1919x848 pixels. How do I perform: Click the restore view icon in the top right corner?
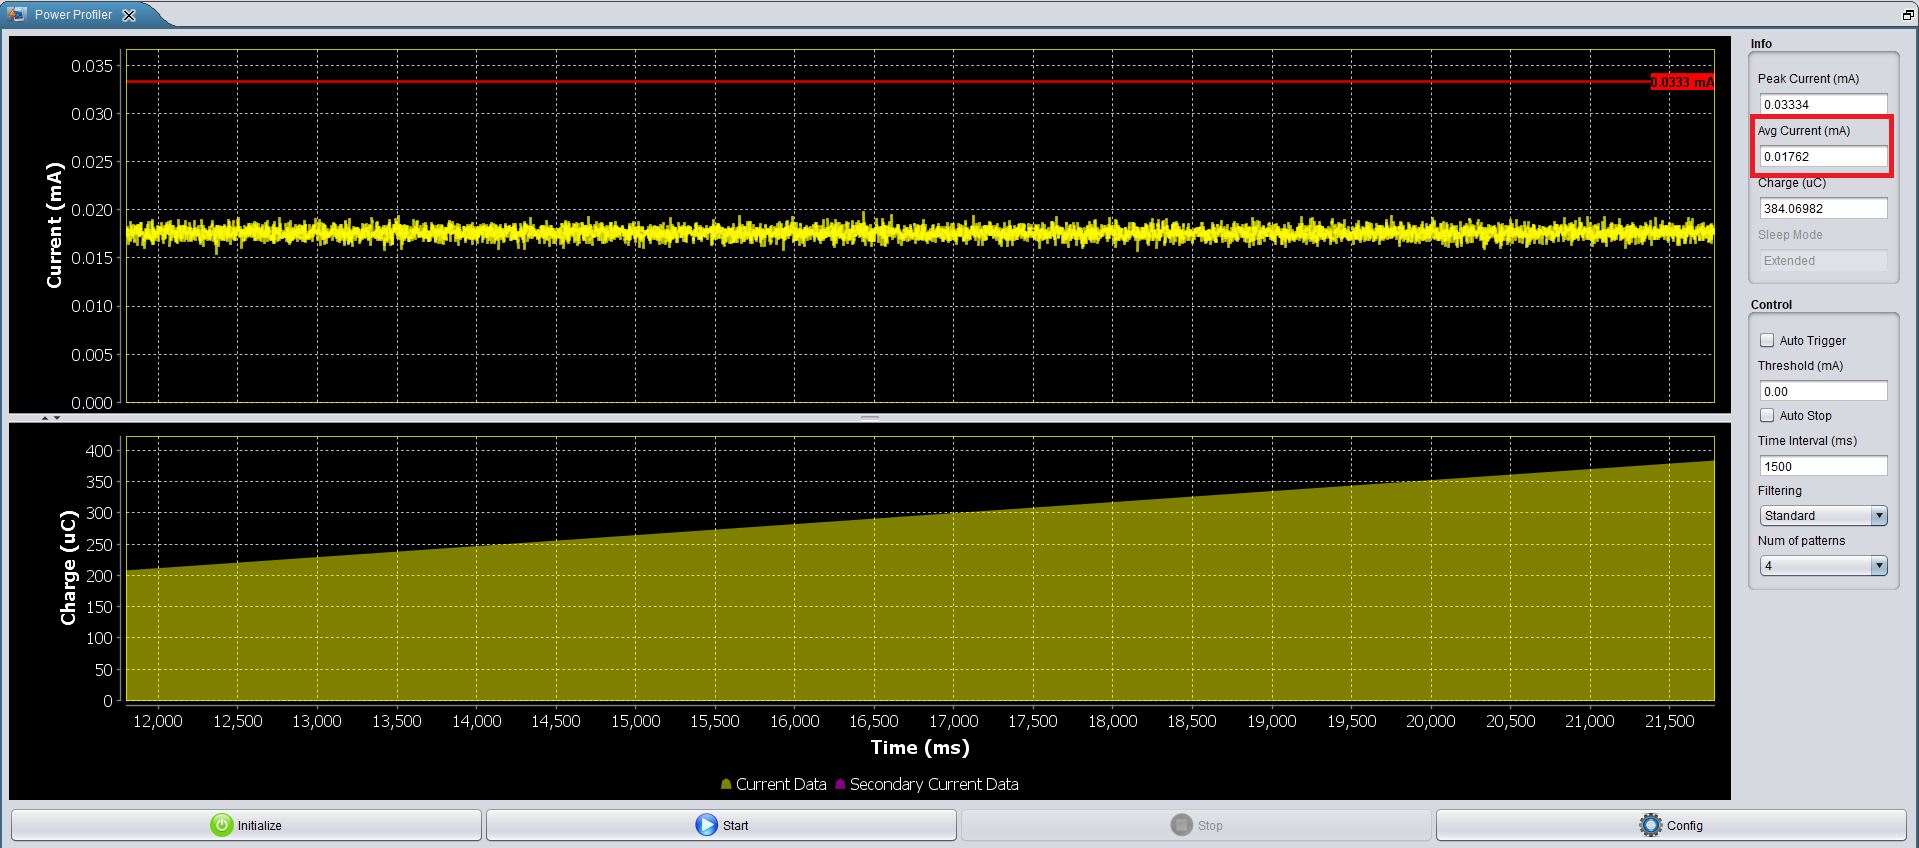(x=1908, y=15)
